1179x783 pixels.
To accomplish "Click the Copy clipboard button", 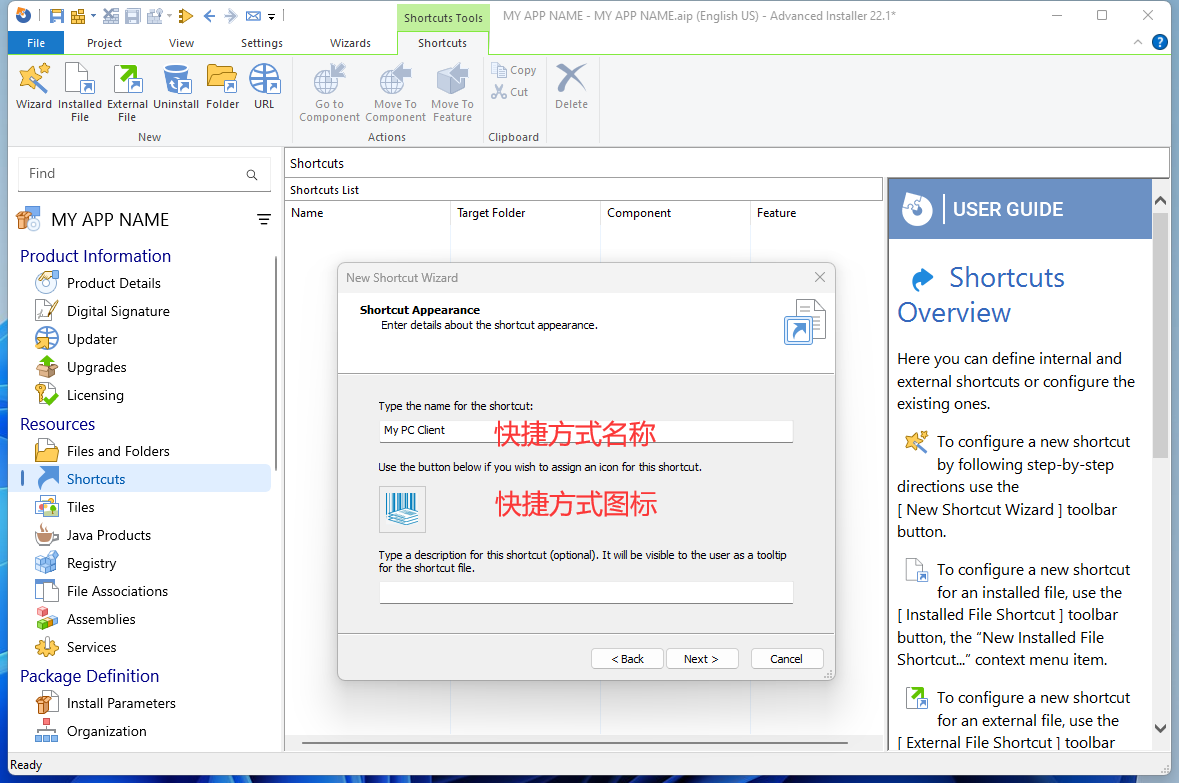I will [x=514, y=70].
